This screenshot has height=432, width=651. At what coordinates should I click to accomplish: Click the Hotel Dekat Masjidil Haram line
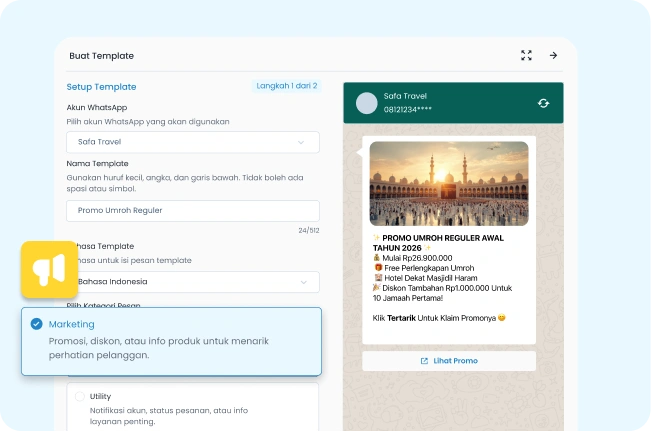point(426,278)
